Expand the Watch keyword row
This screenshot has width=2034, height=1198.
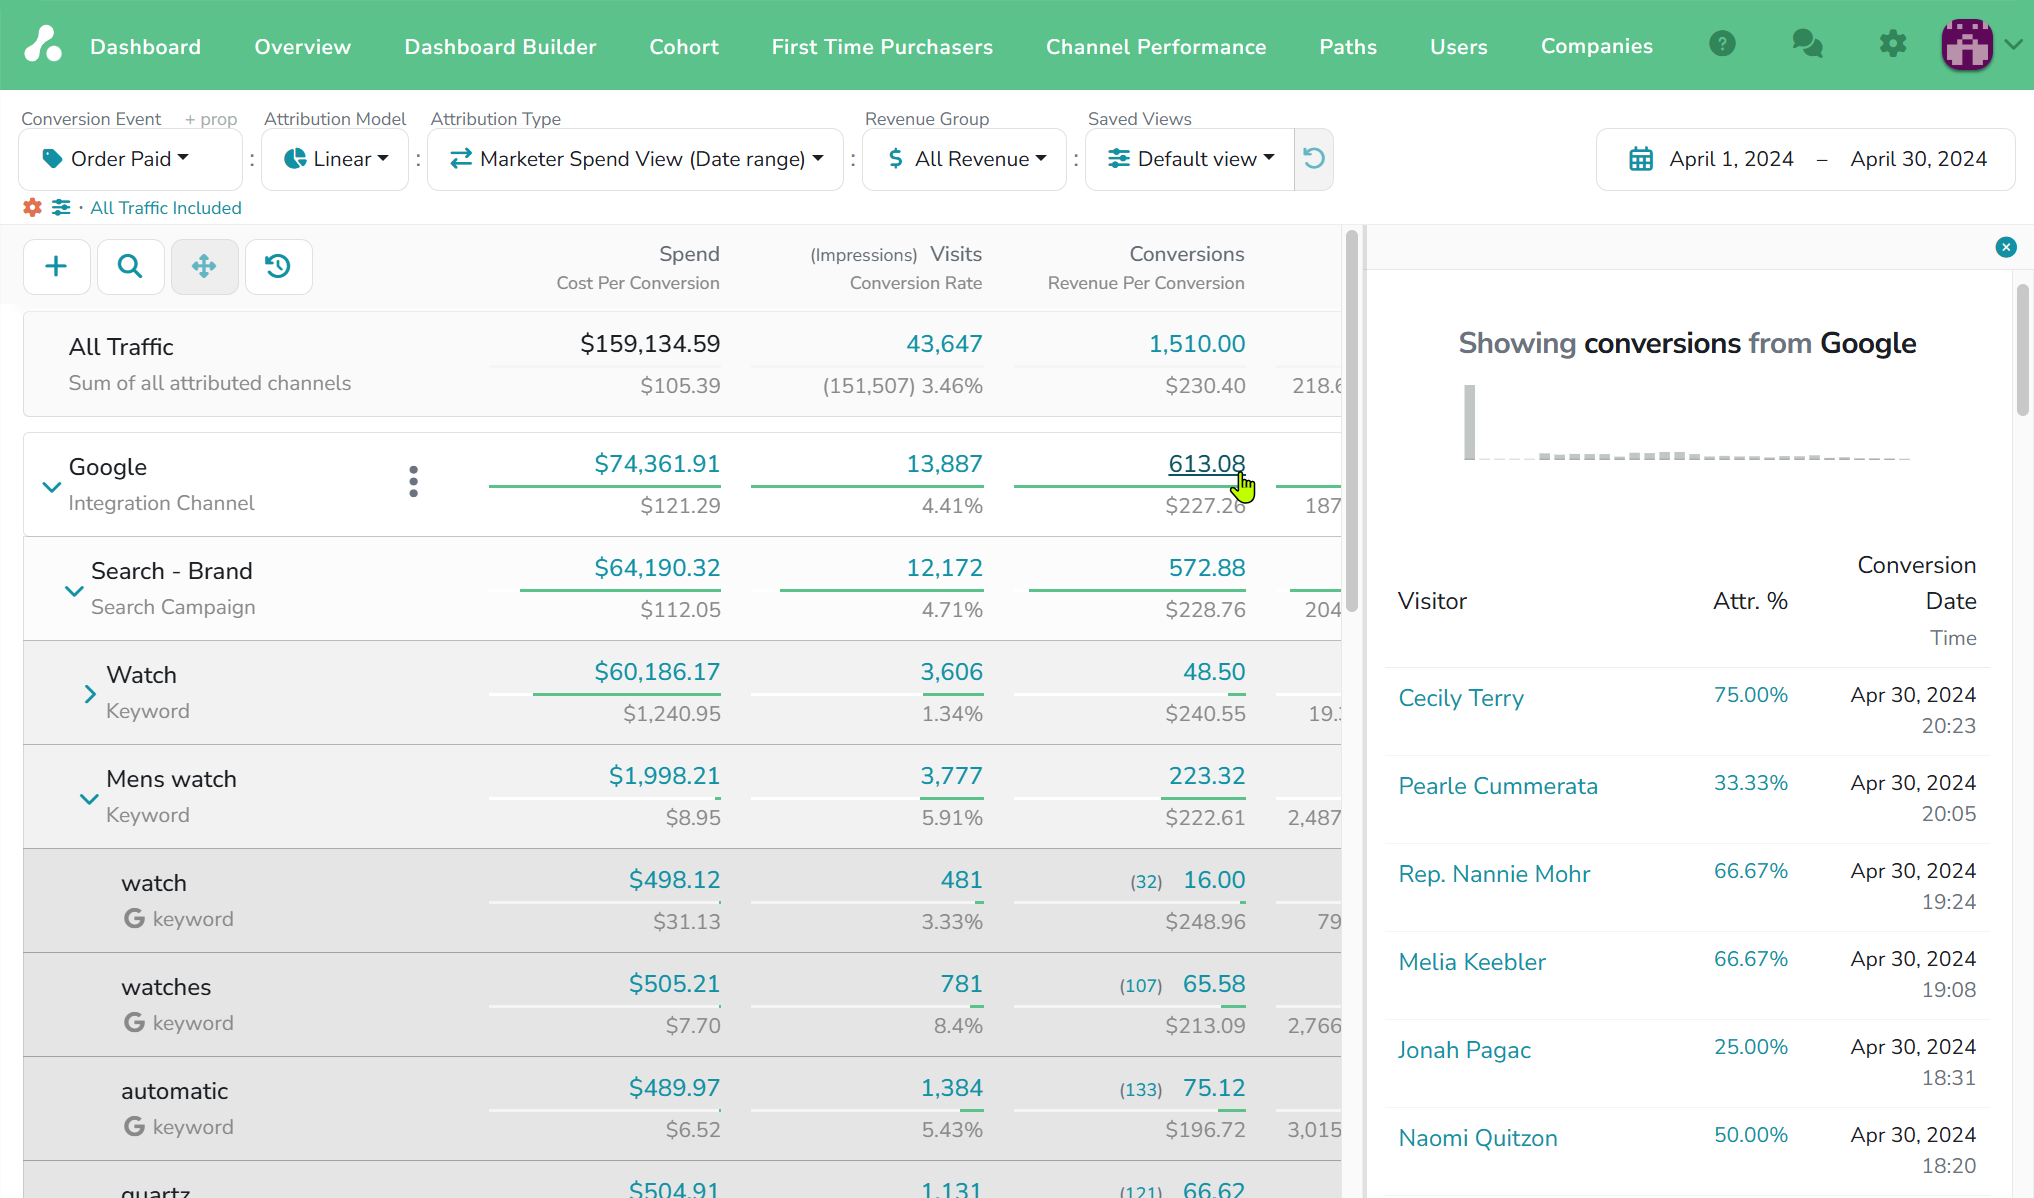[x=90, y=694]
